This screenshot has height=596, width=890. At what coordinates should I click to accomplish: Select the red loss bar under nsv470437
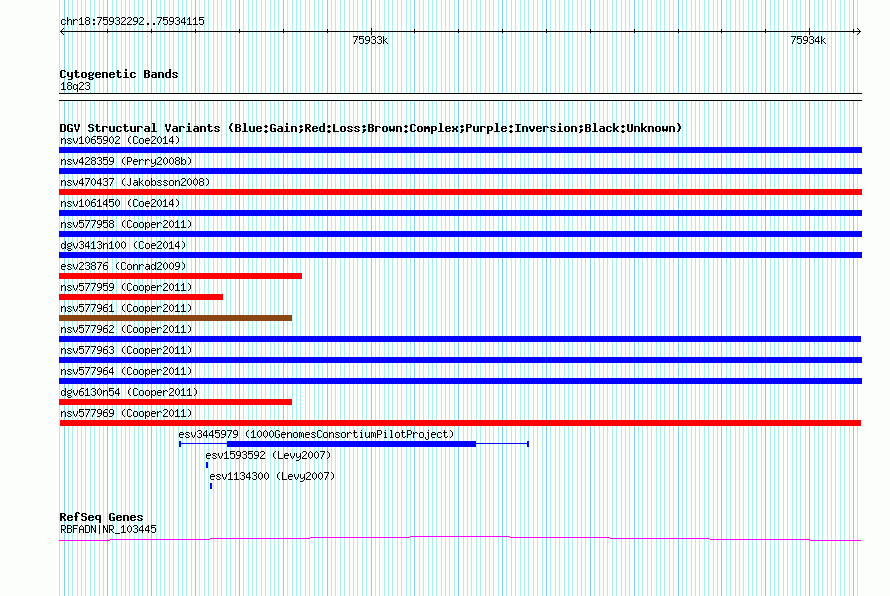[x=460, y=192]
